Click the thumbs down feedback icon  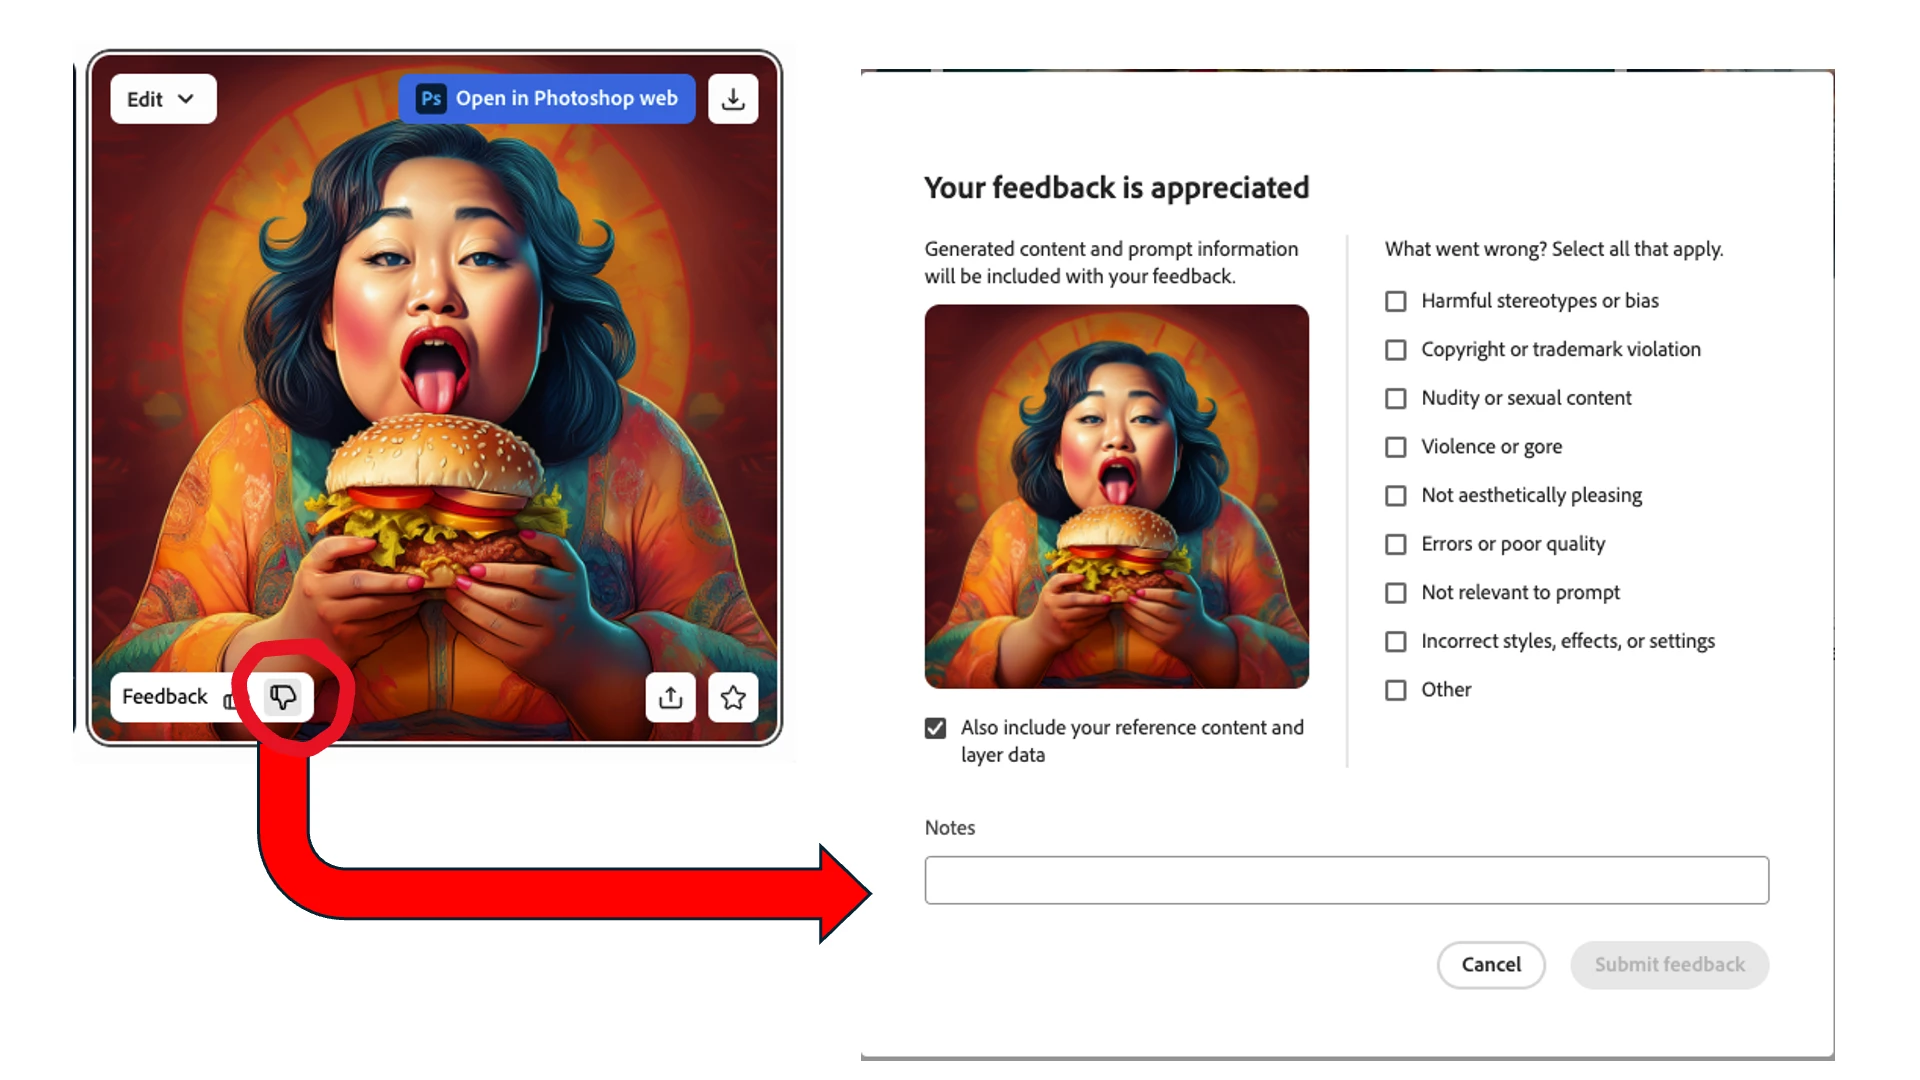[283, 697]
